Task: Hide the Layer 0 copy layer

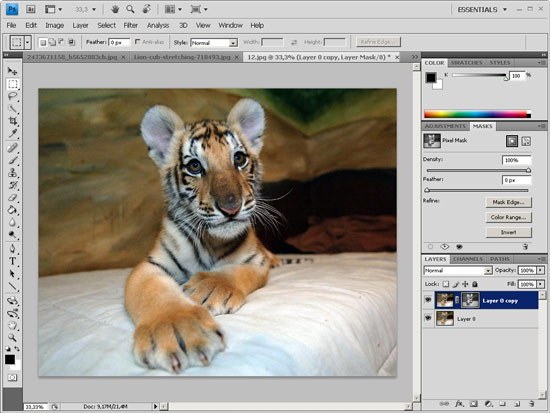Action: coord(428,300)
